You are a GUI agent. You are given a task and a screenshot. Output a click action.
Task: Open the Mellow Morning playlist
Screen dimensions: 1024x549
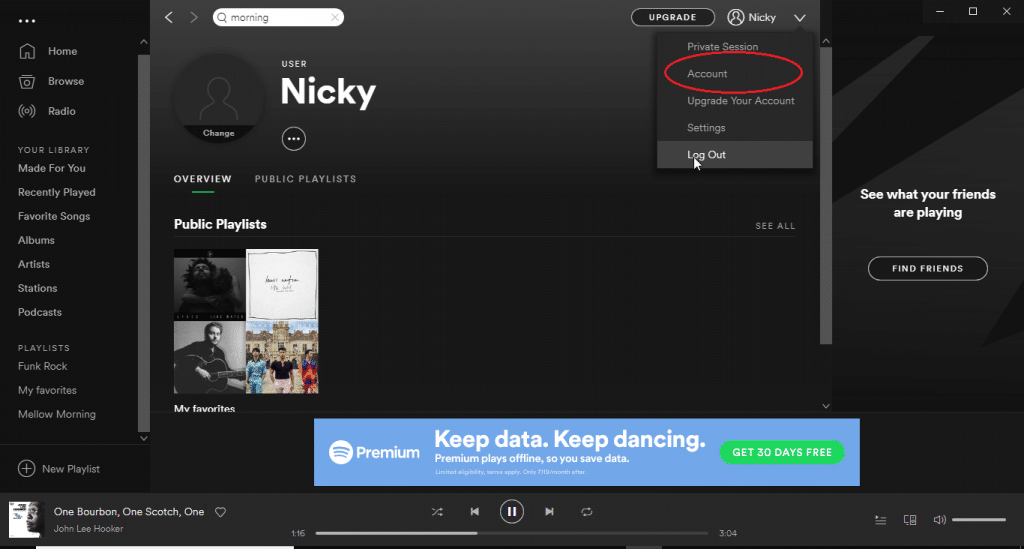click(x=57, y=415)
